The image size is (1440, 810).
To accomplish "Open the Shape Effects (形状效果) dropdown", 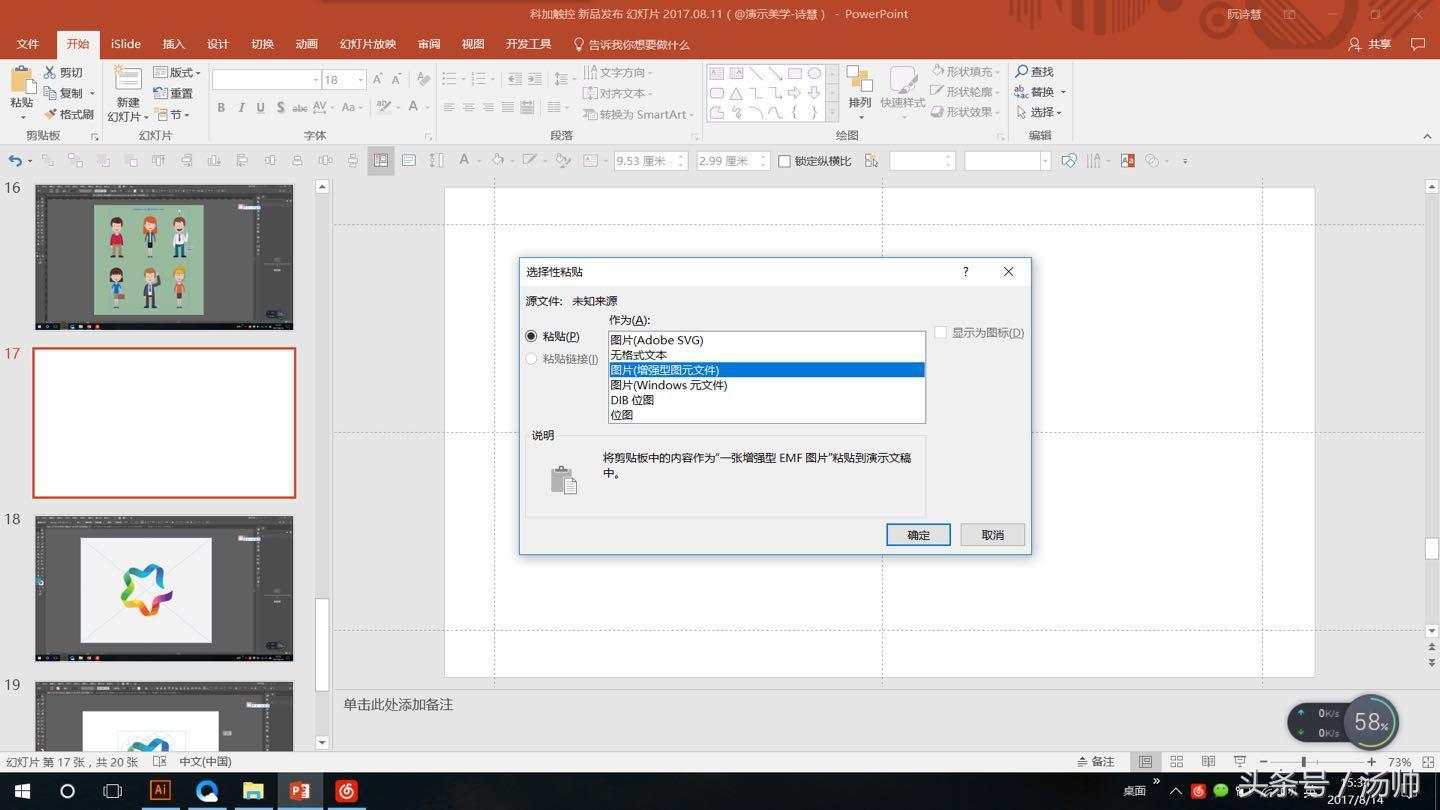I will point(966,112).
